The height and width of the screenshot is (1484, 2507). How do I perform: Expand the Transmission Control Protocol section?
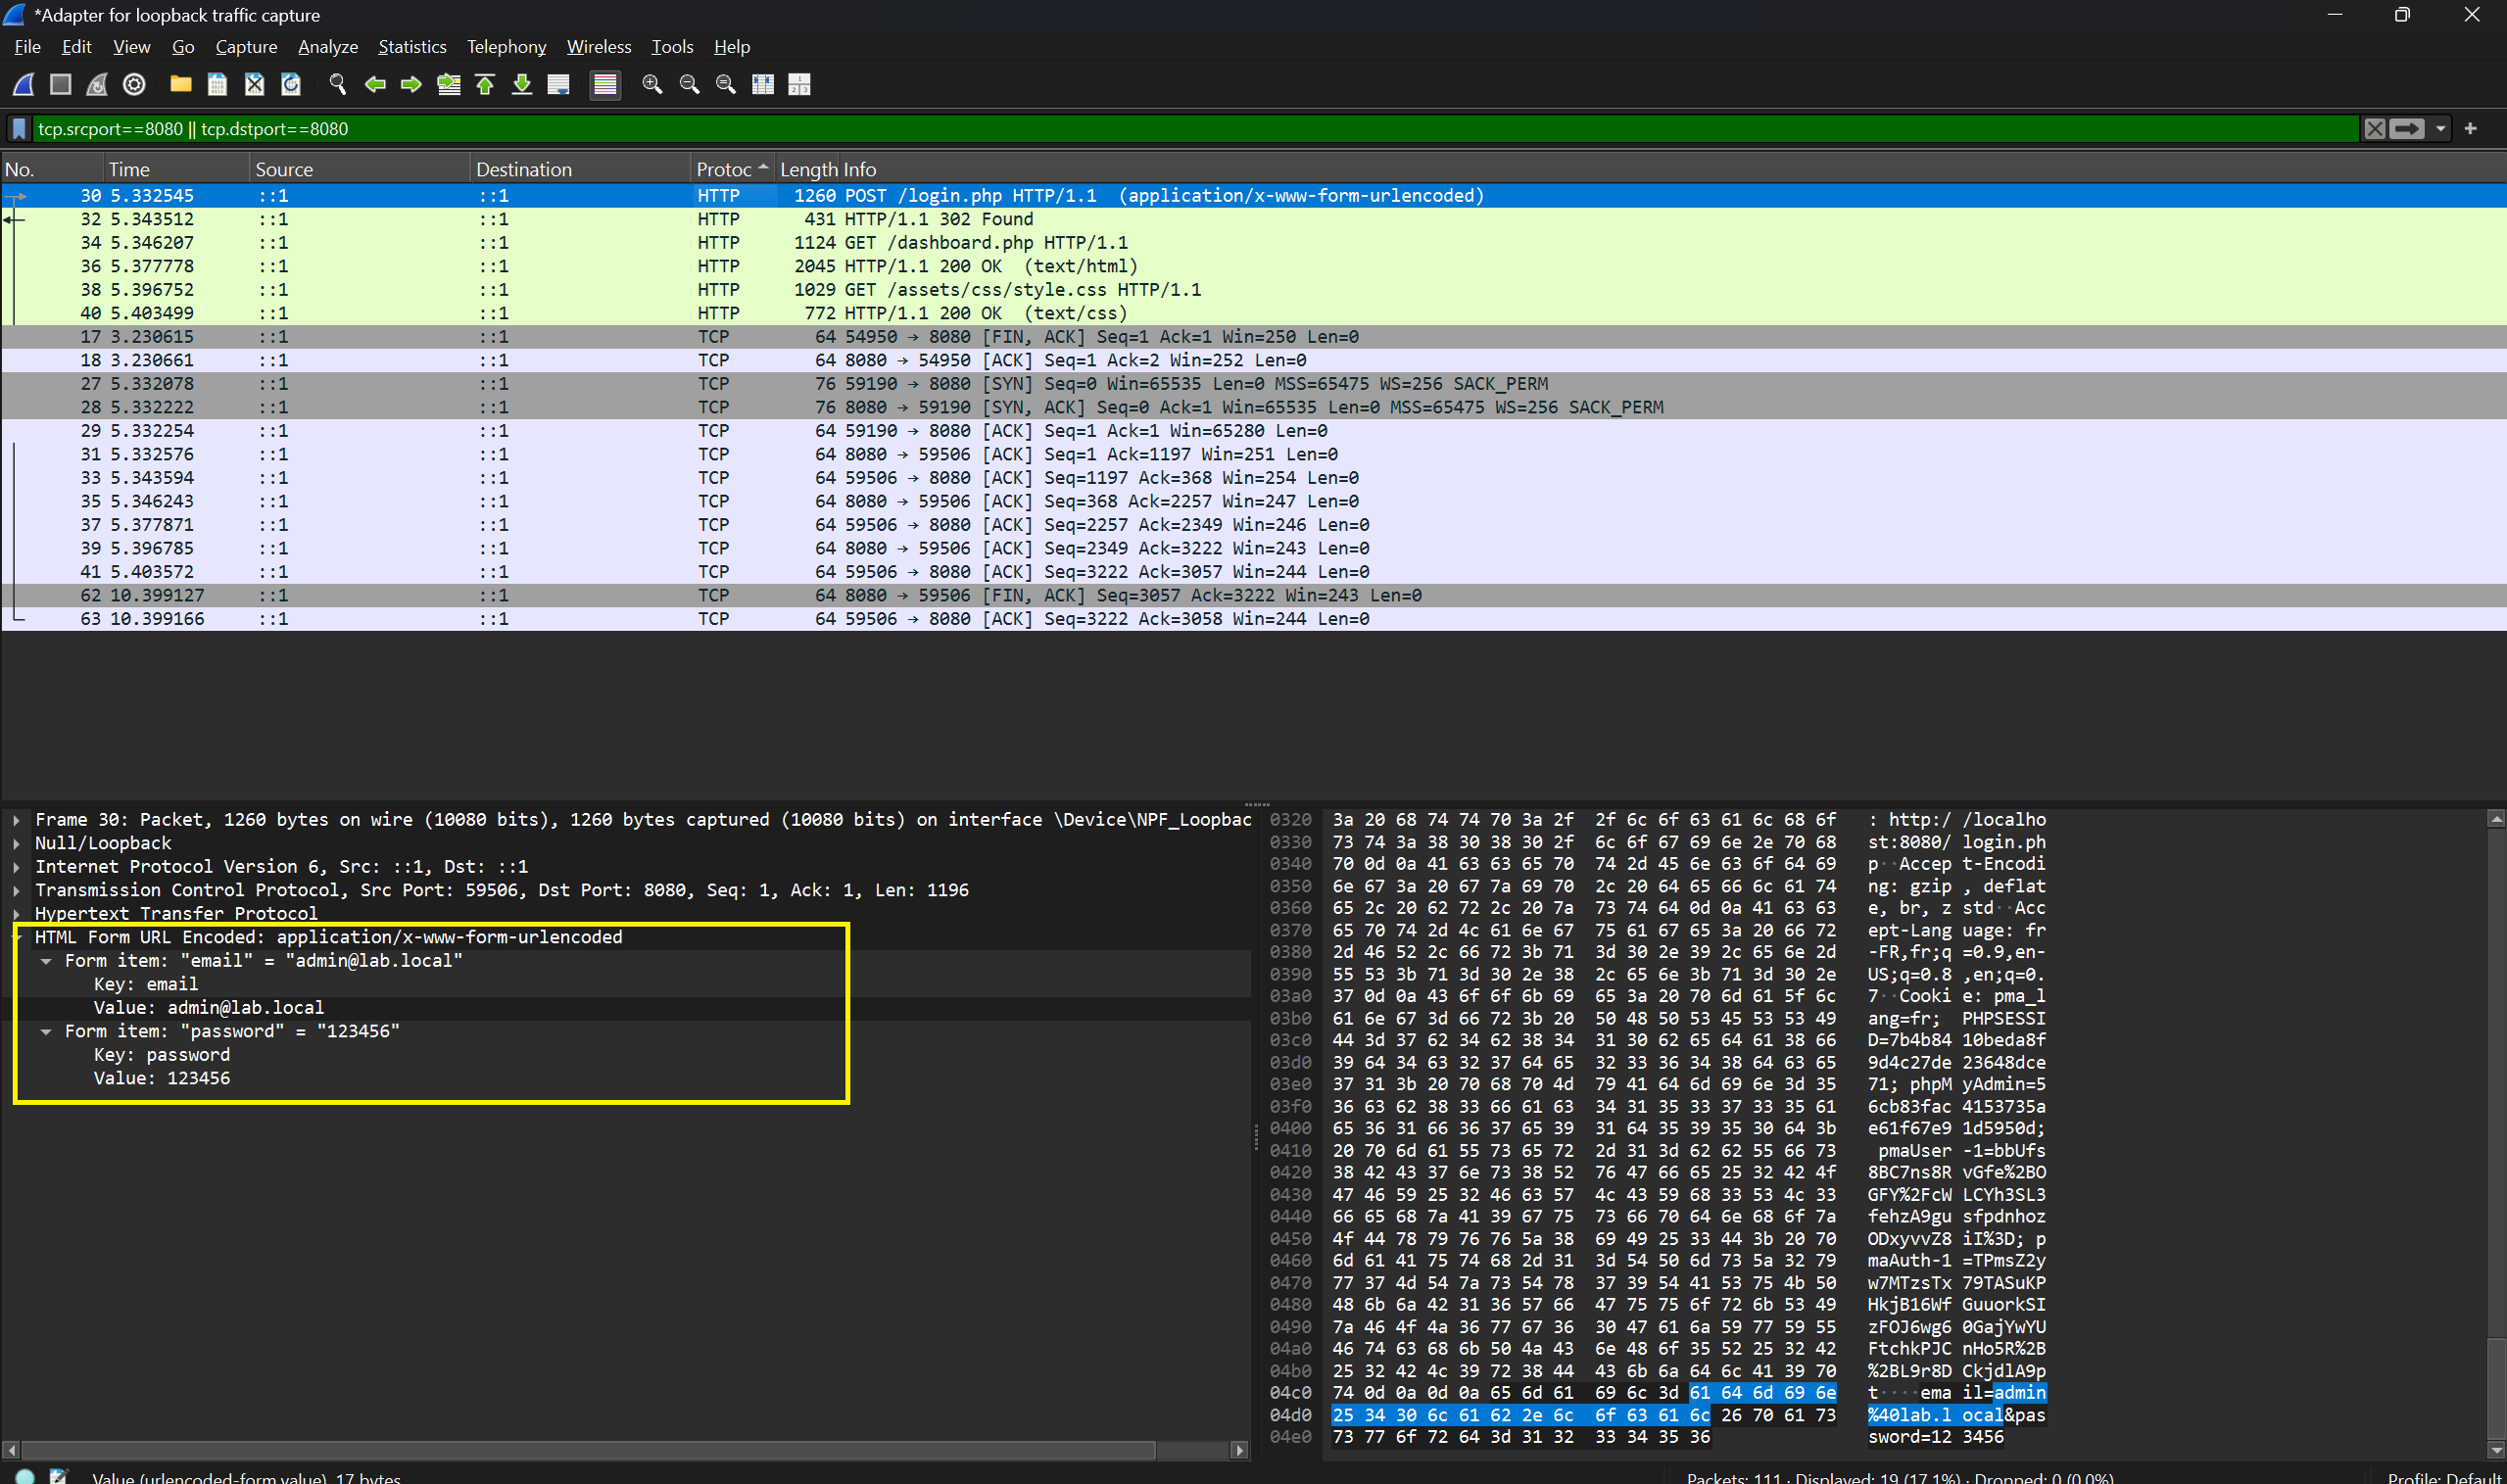coord(17,890)
